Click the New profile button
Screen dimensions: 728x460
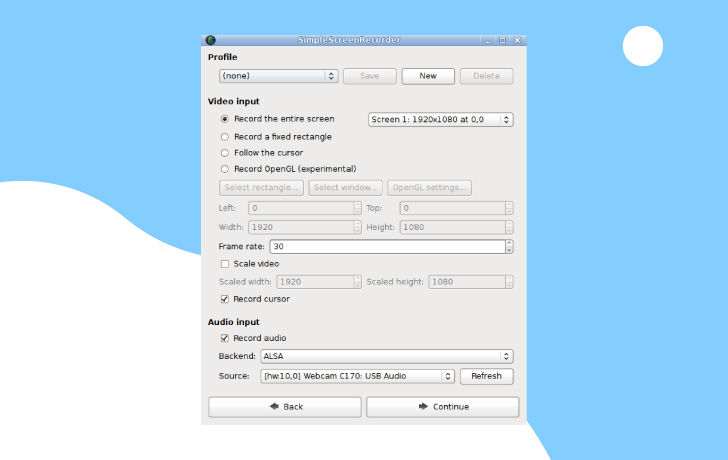(428, 76)
